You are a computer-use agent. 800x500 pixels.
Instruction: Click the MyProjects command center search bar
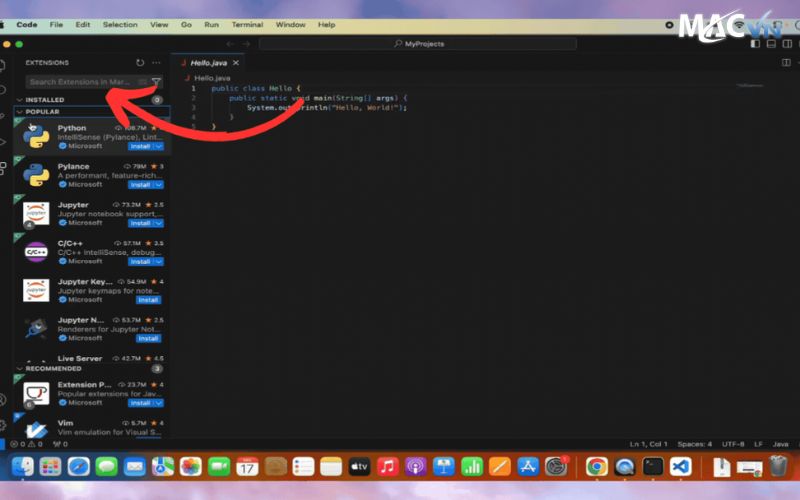[x=418, y=44]
